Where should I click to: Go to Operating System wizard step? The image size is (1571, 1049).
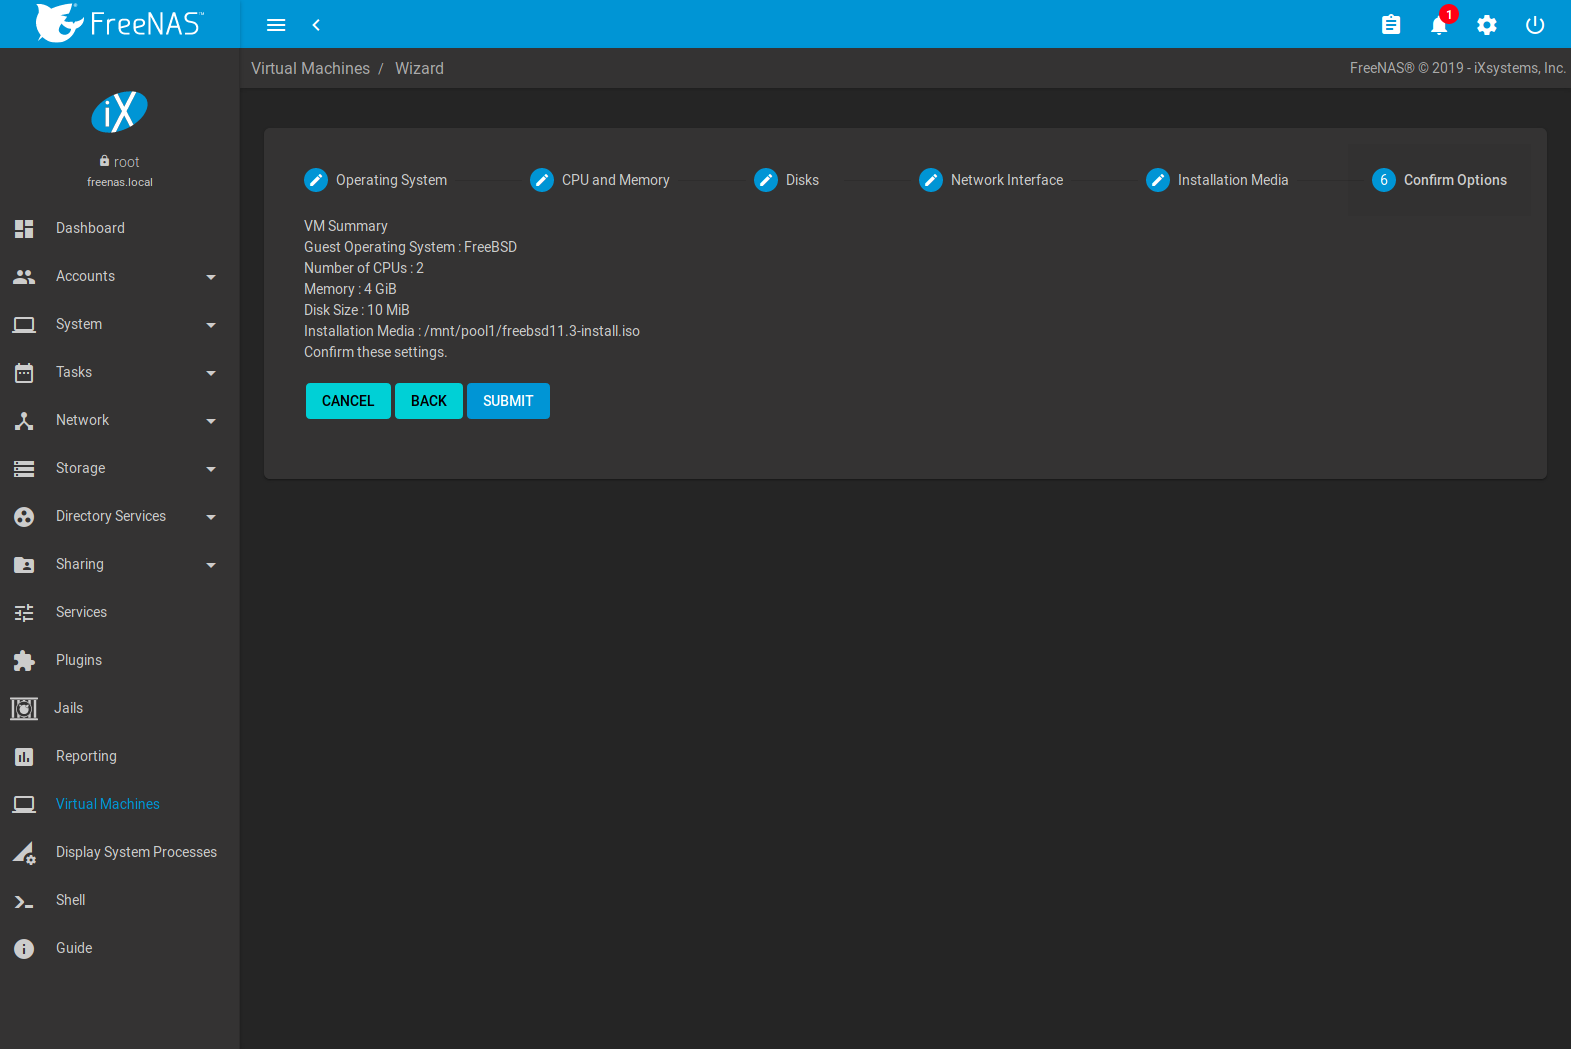point(376,180)
